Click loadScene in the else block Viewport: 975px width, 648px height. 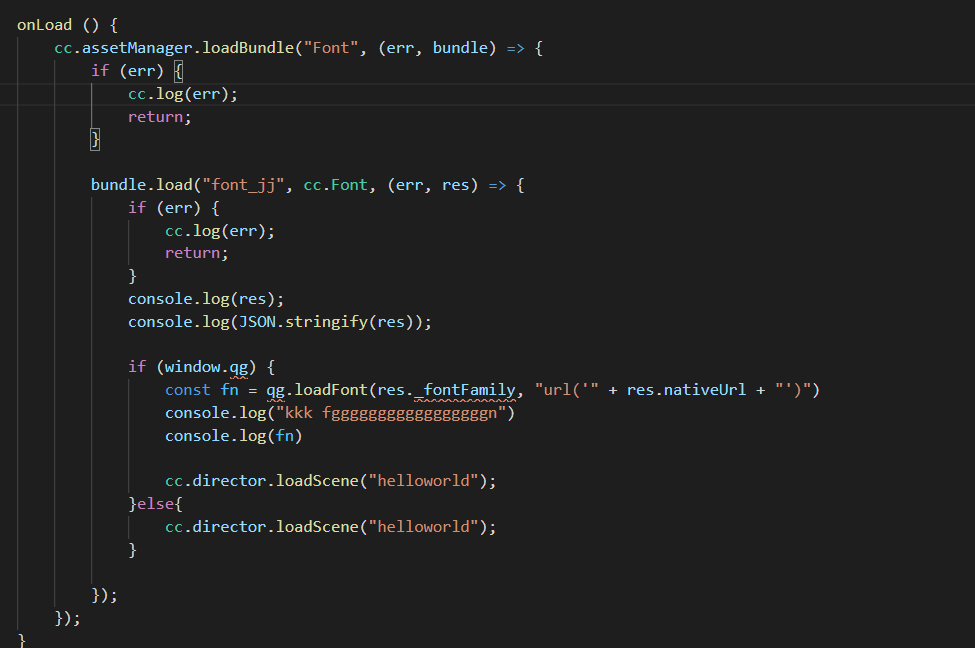pos(317,527)
